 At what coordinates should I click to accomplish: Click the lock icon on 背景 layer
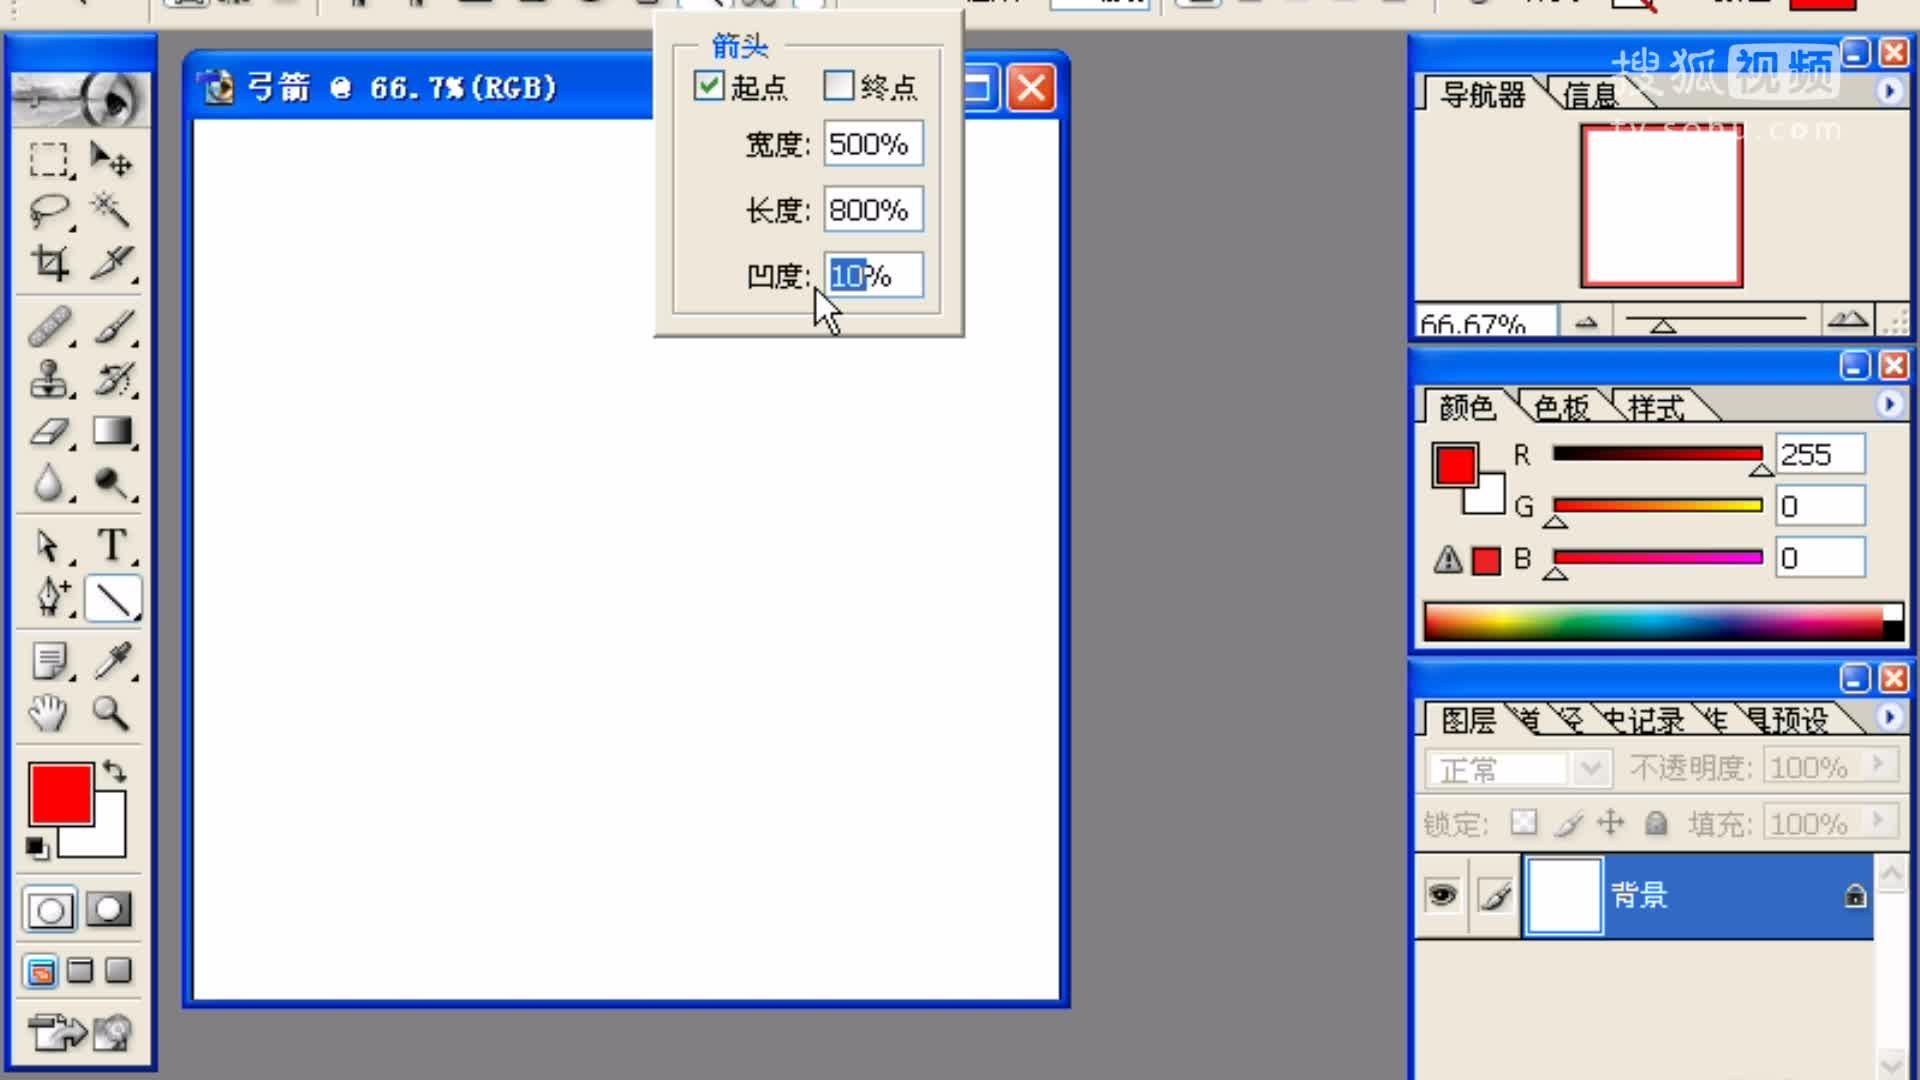coord(1855,895)
